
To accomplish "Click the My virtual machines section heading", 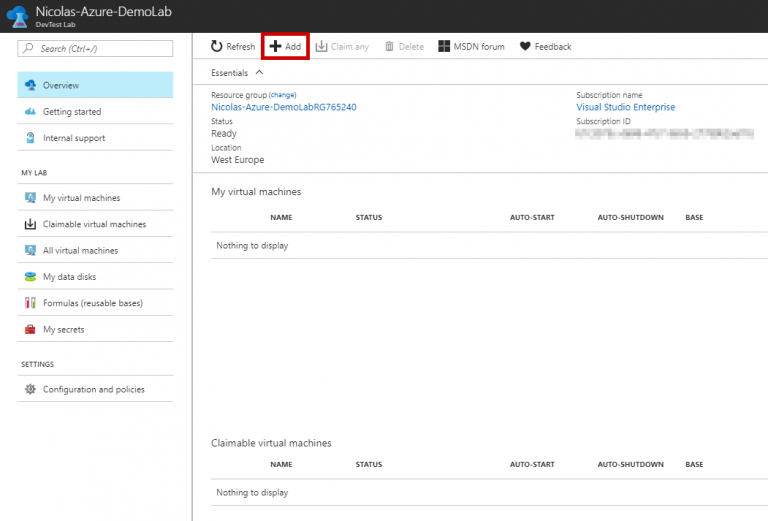I will 256,191.
